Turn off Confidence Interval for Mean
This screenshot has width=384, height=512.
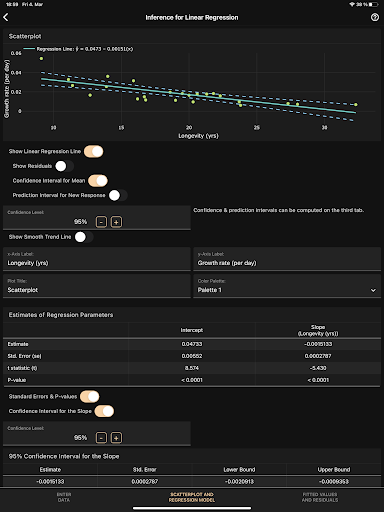(x=98, y=181)
